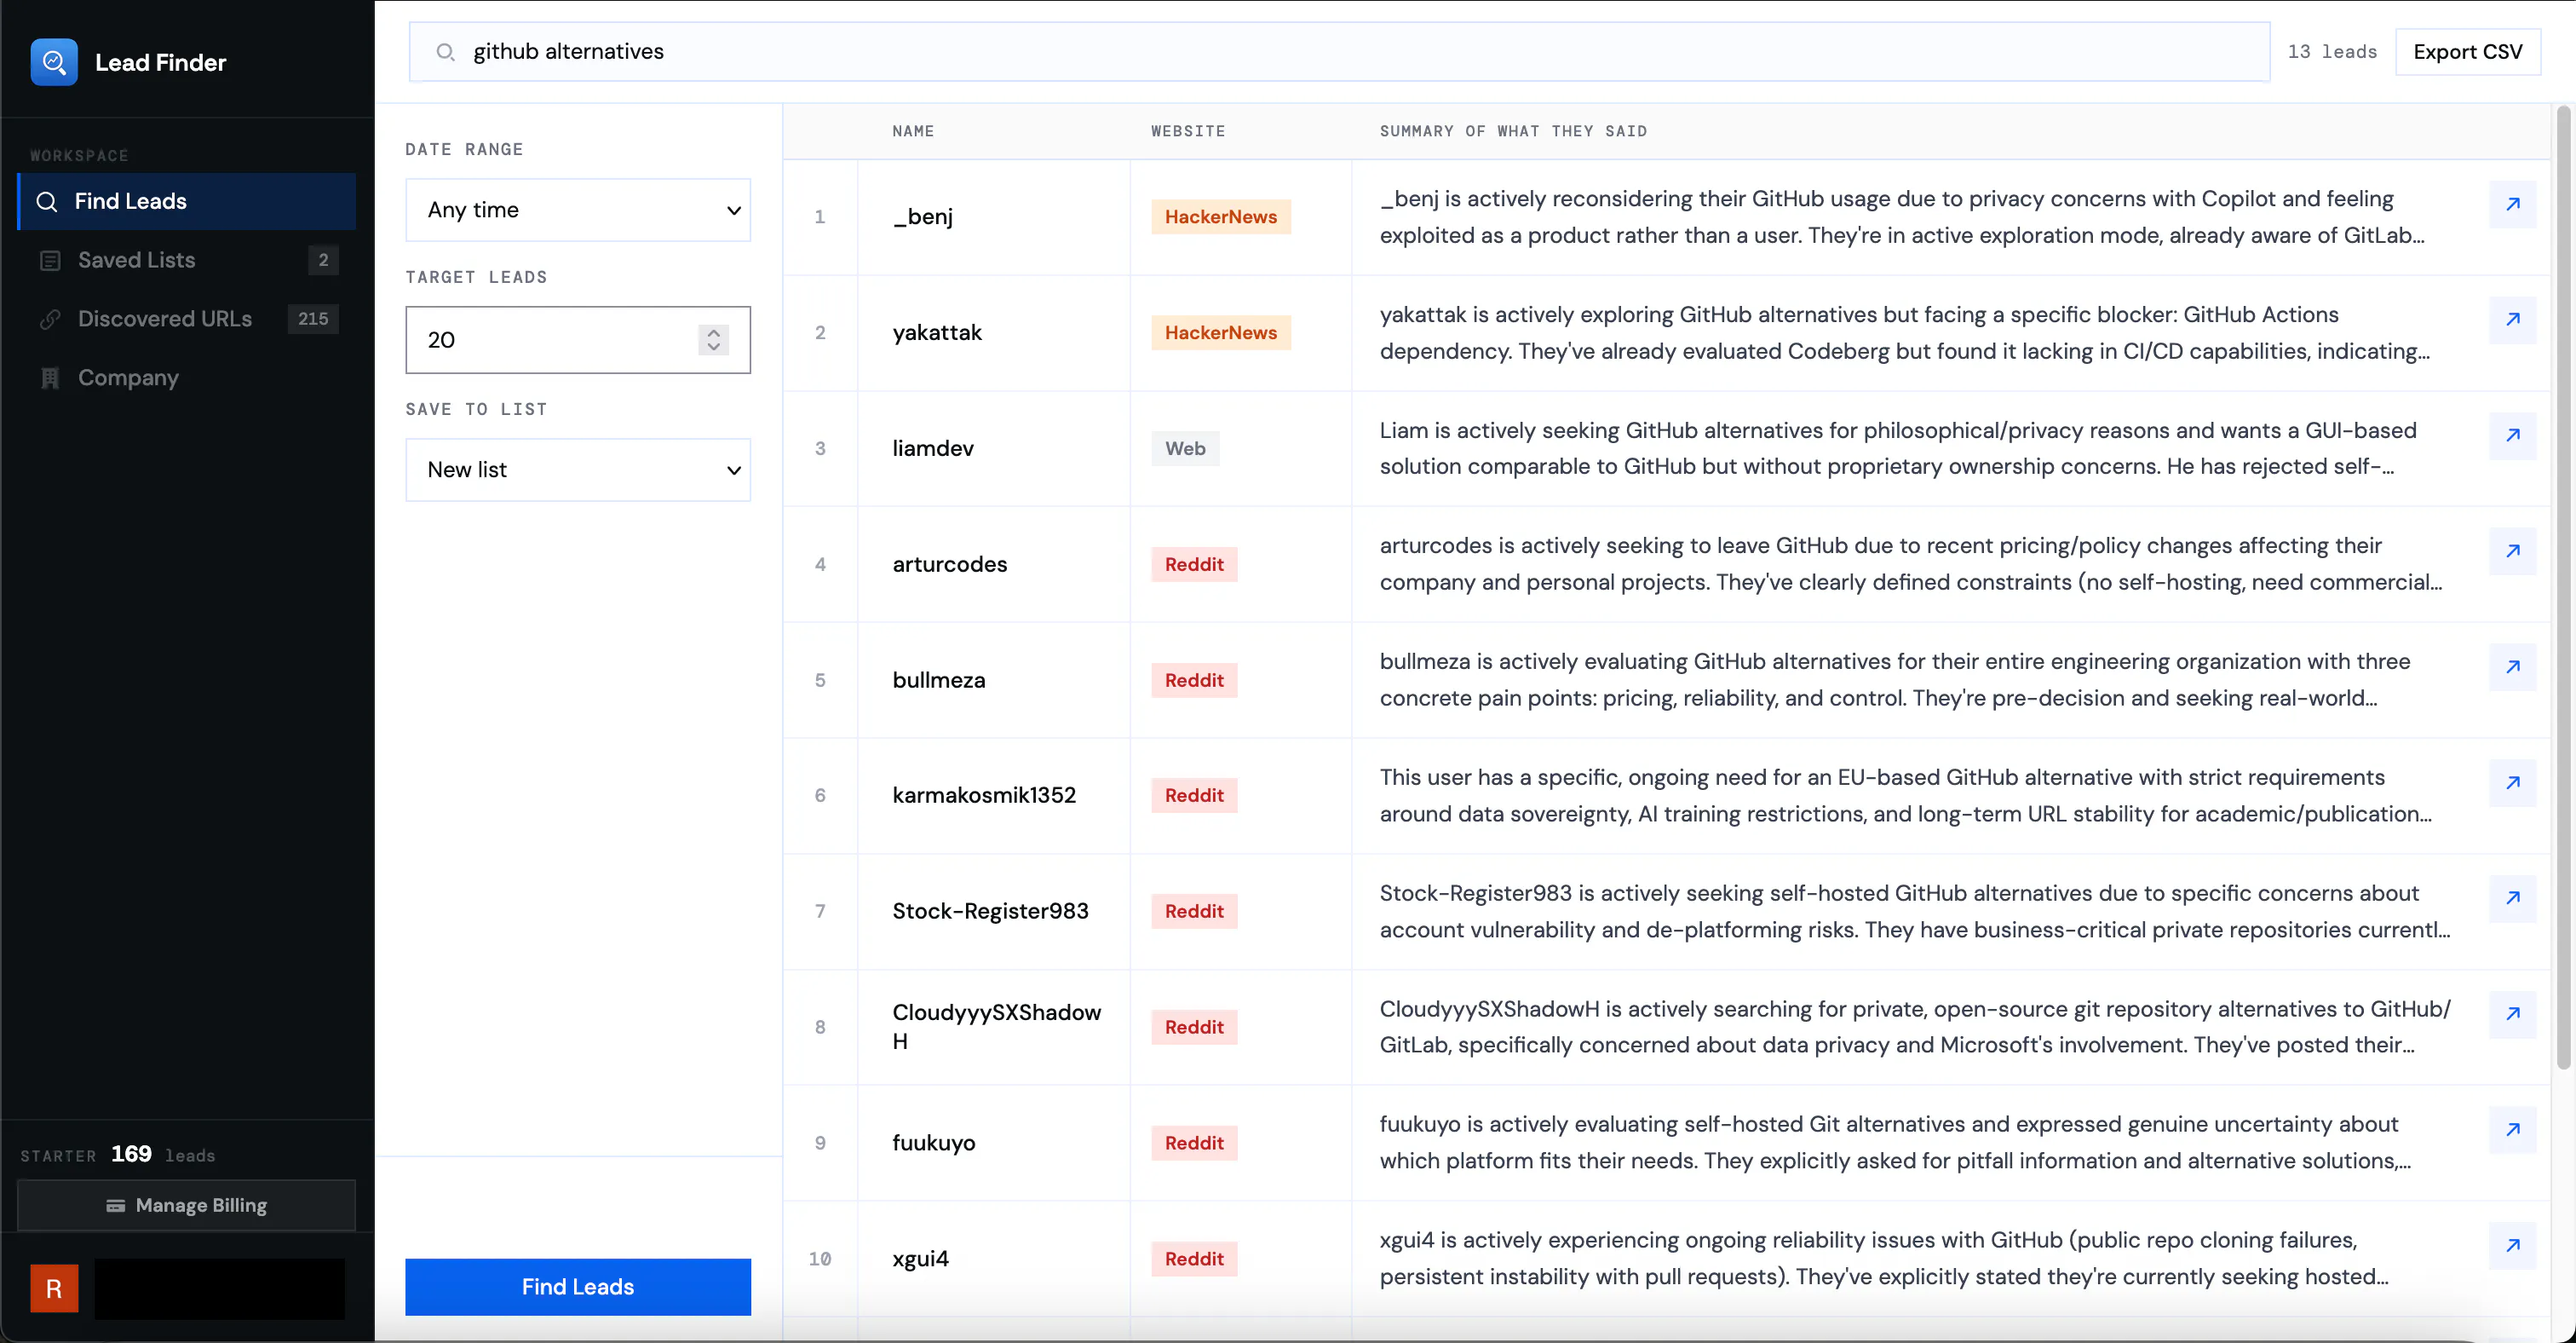Click the Company building icon
2576x1343 pixels.
click(50, 378)
